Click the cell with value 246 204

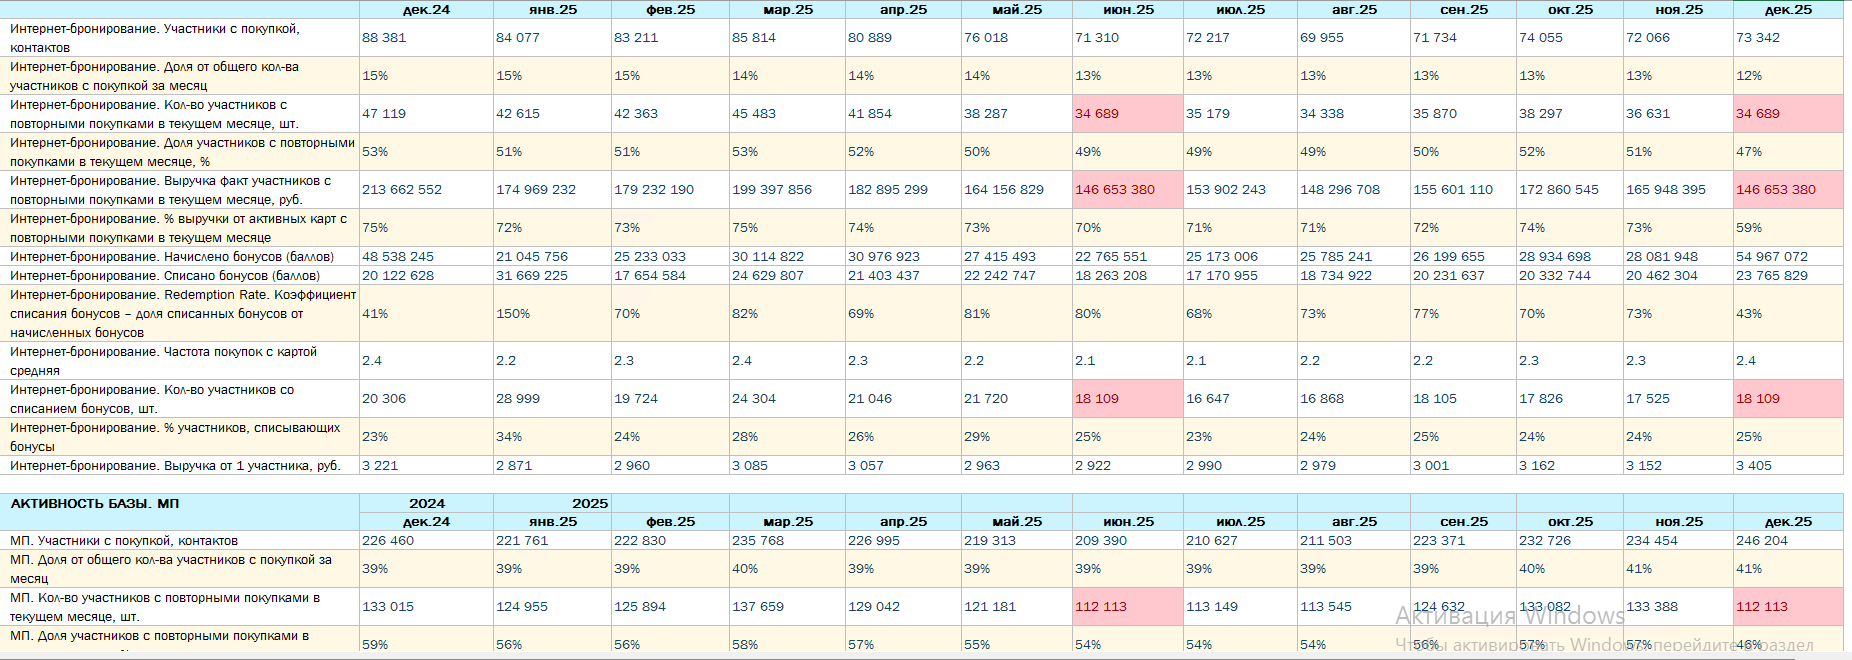1787,541
